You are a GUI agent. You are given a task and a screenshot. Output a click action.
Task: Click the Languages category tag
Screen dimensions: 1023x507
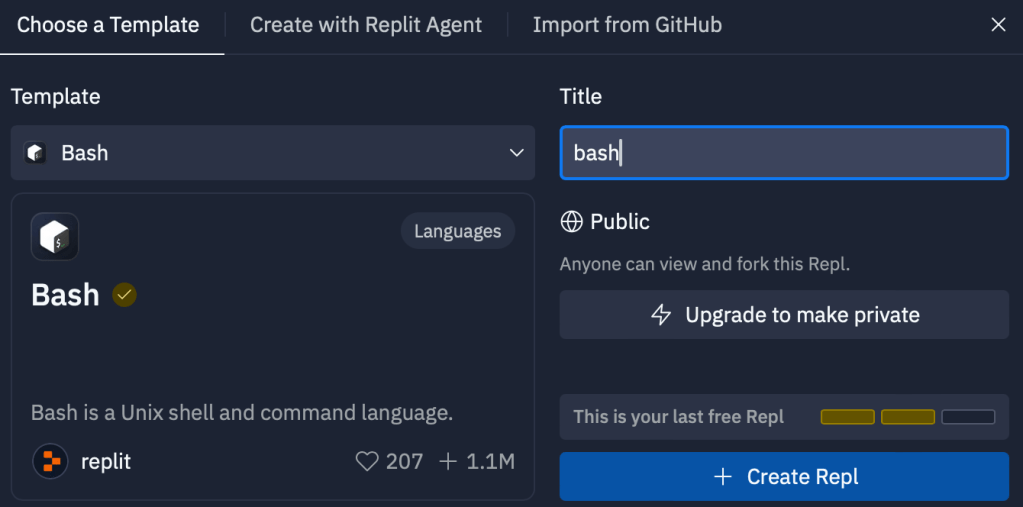[x=457, y=231]
